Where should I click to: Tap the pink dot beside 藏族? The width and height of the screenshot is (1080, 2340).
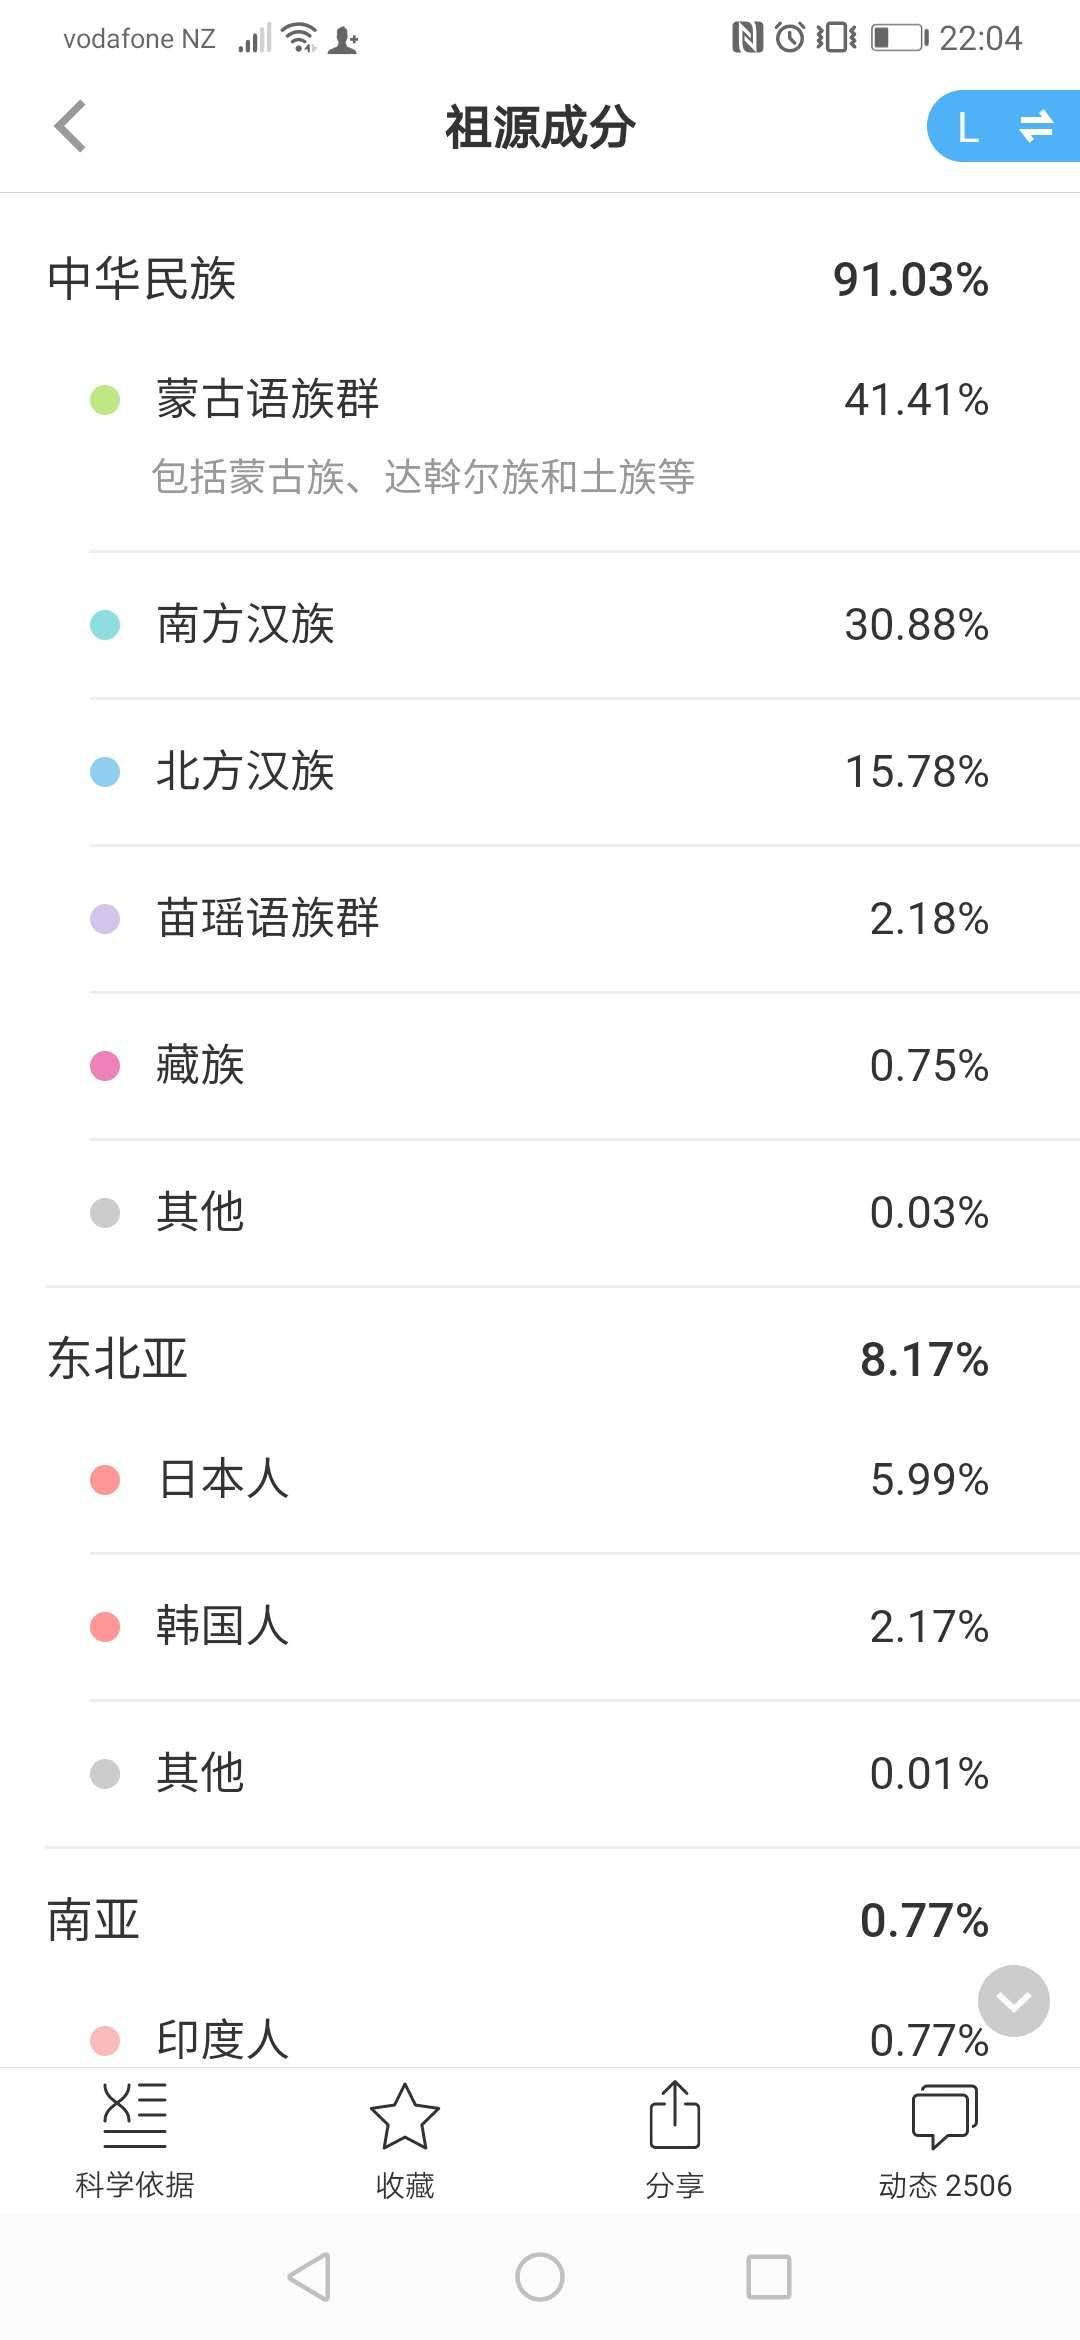point(105,1066)
